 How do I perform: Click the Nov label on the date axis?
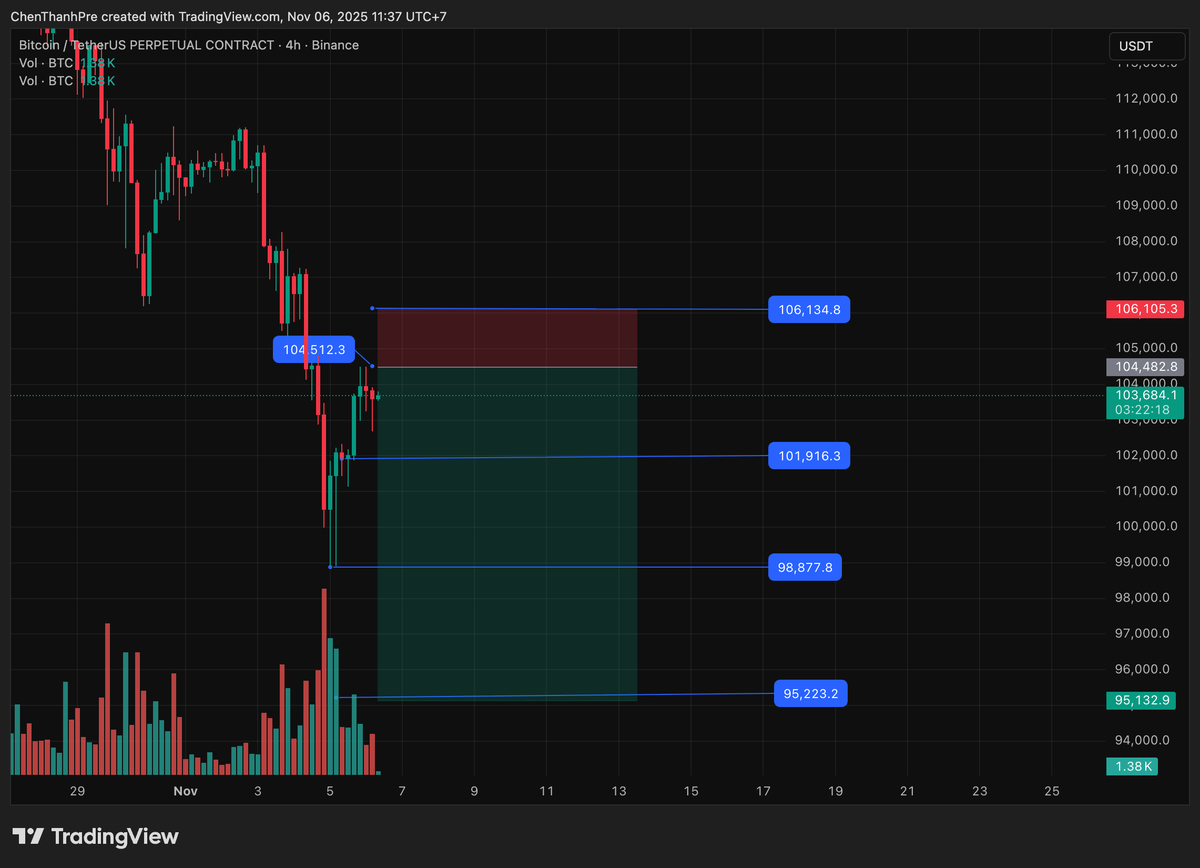185,791
